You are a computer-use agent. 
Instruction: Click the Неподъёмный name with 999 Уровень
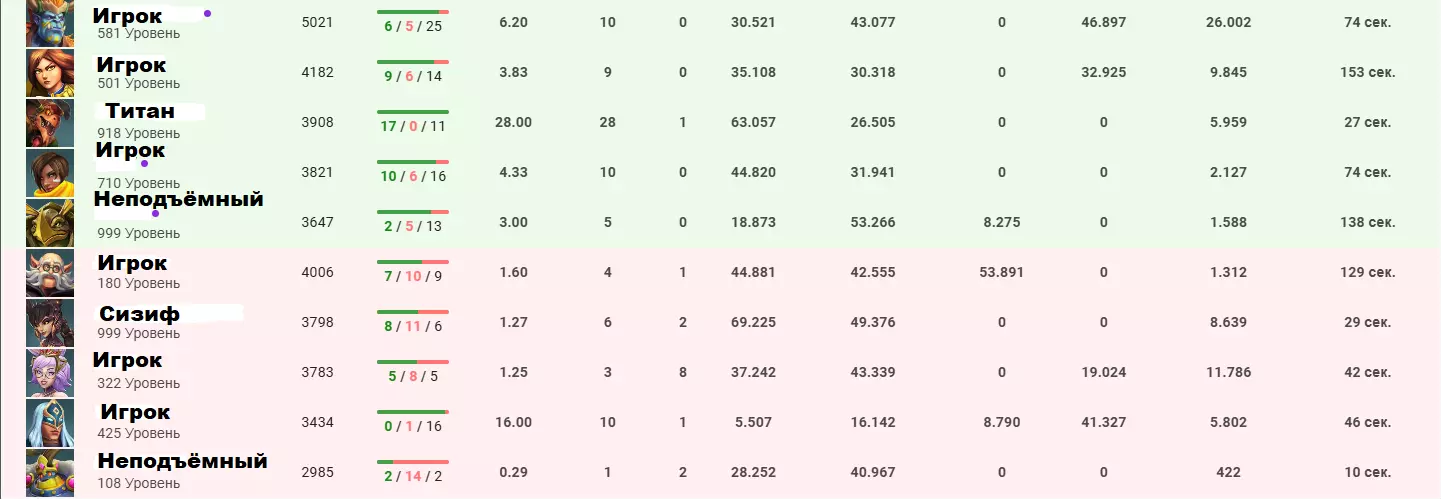(178, 199)
